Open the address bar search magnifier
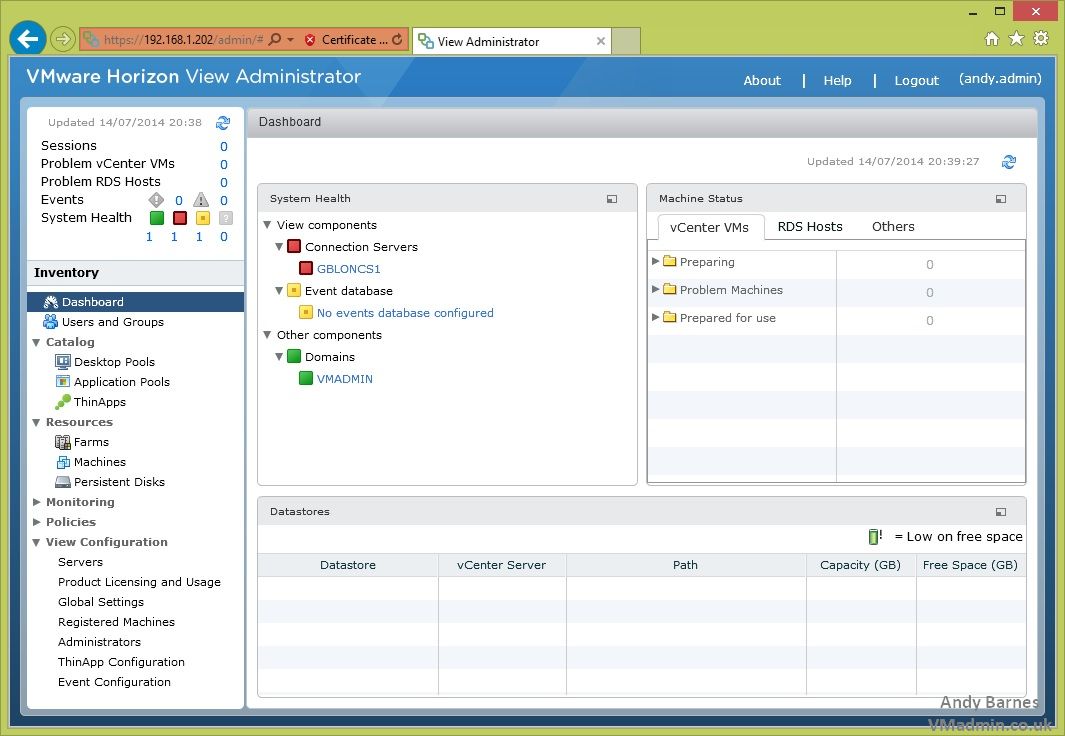 [275, 39]
